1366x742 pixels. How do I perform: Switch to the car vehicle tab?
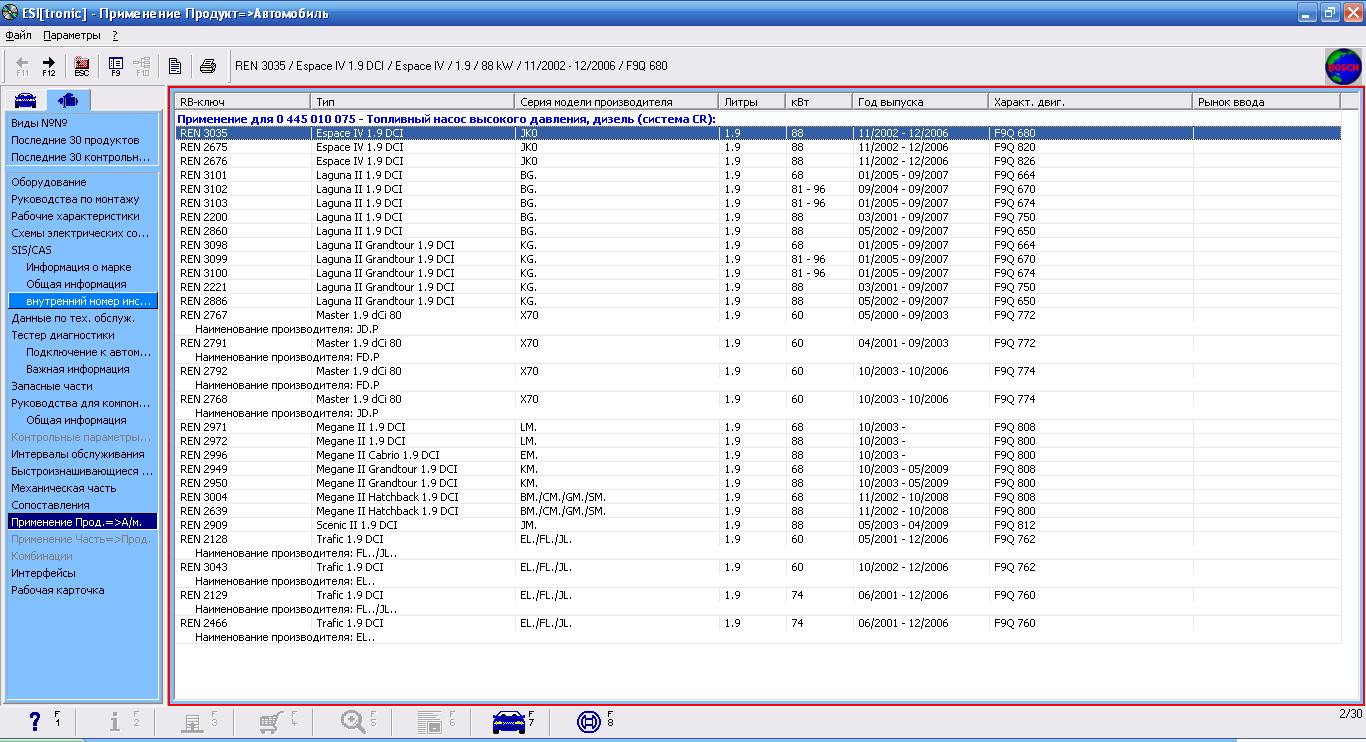coord(24,100)
